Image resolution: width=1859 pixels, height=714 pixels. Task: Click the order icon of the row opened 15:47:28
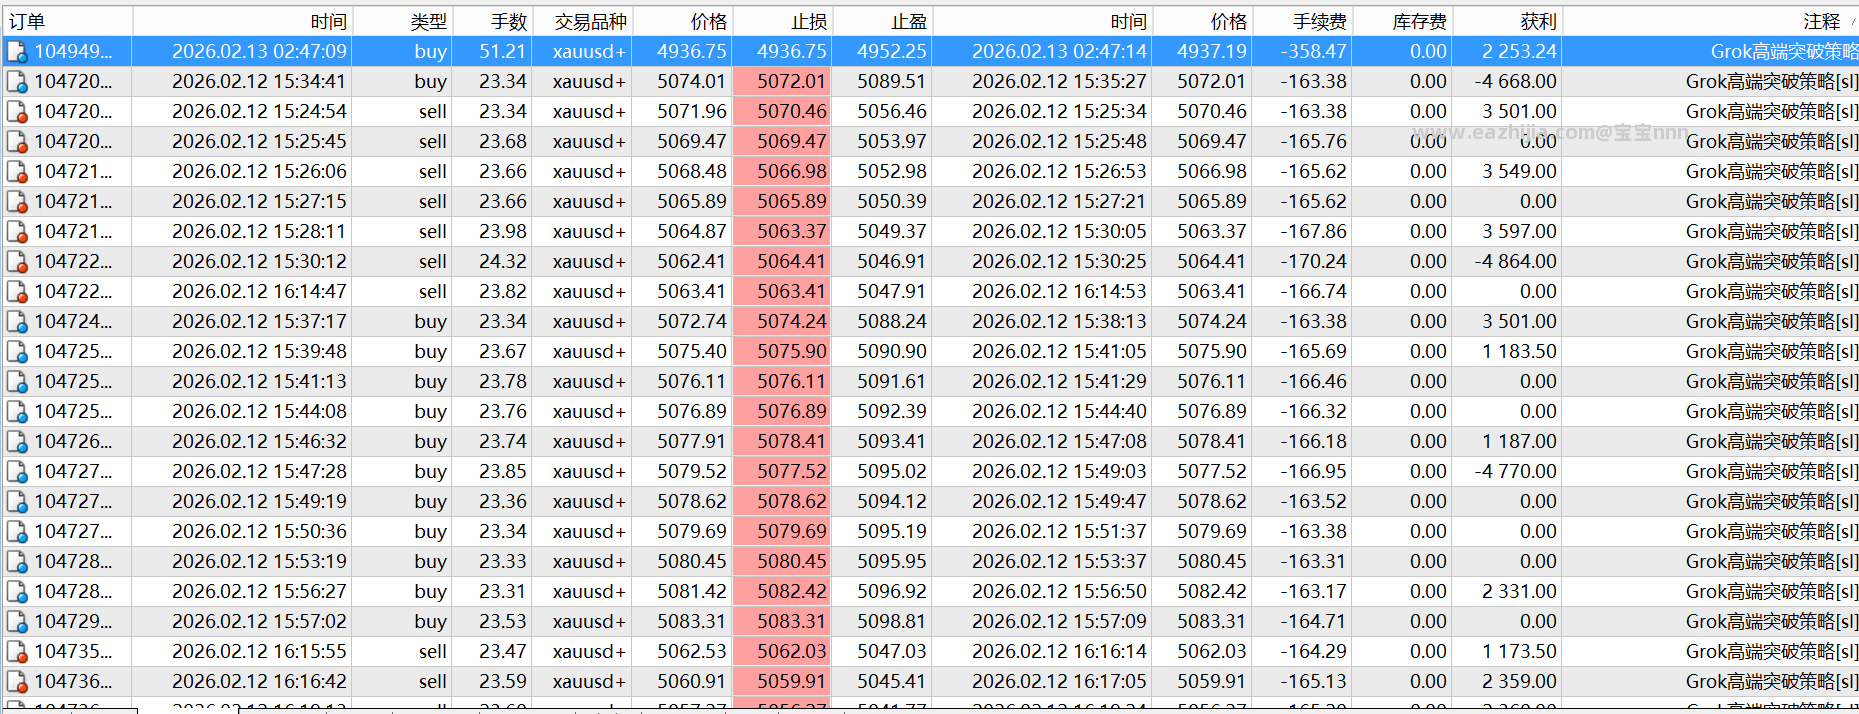pos(17,472)
